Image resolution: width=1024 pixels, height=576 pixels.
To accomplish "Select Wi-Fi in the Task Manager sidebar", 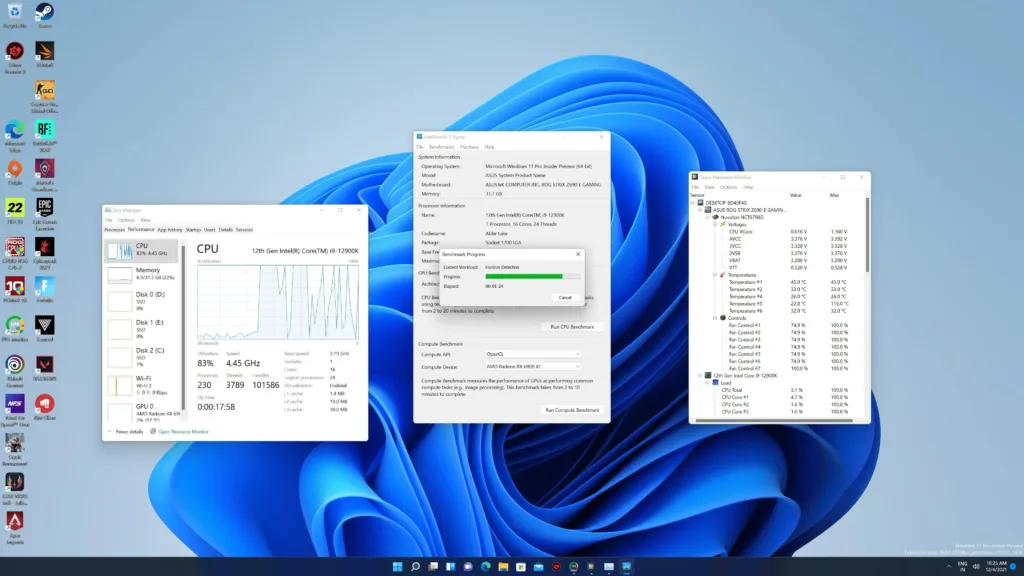I will 142,385.
